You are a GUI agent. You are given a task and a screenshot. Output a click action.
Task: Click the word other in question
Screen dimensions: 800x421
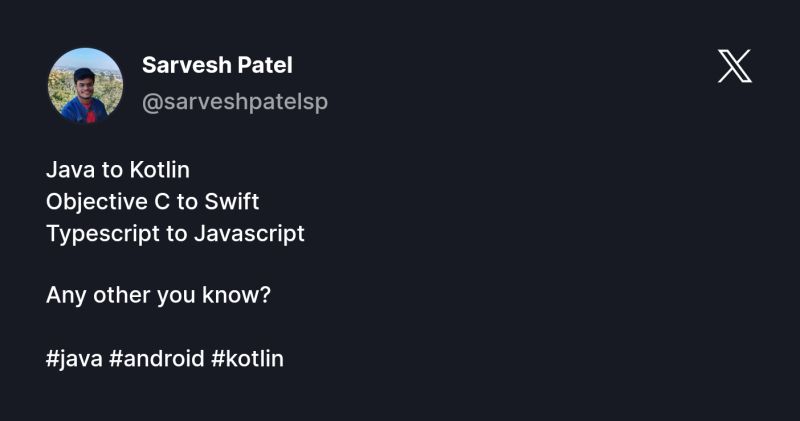pyautogui.click(x=121, y=295)
